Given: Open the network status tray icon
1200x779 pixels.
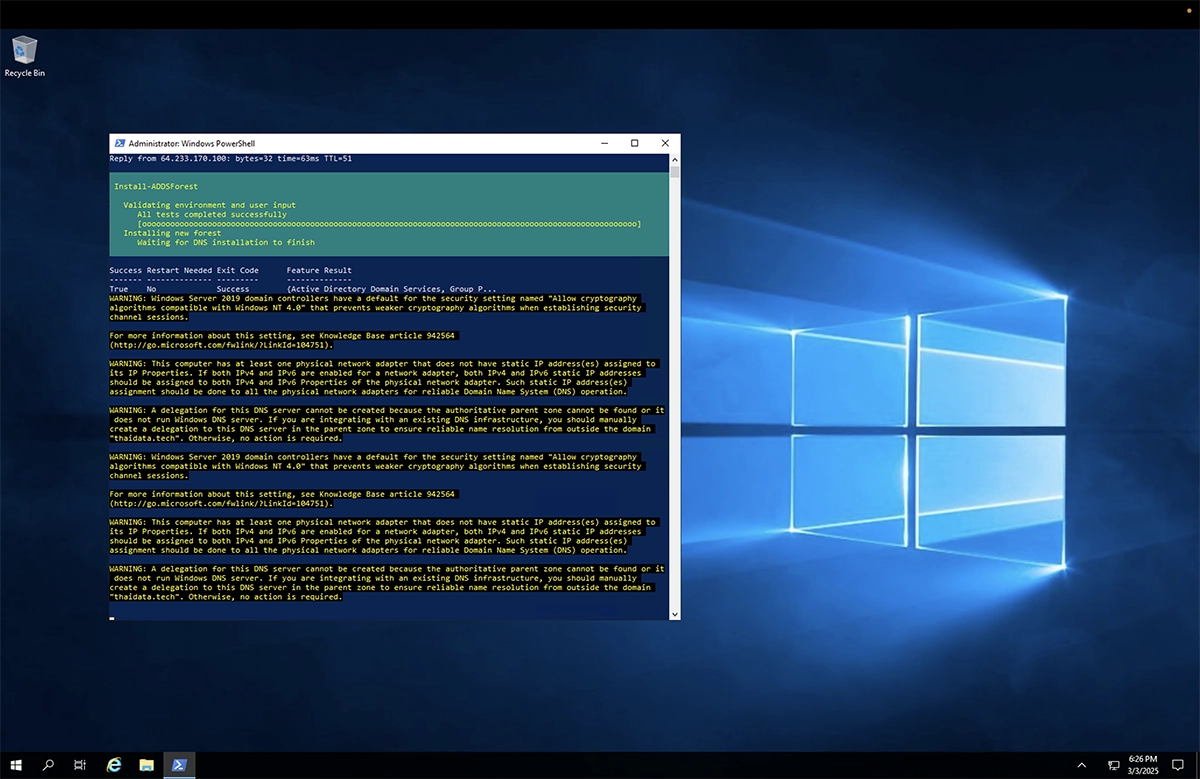Looking at the screenshot, I should [1113, 765].
